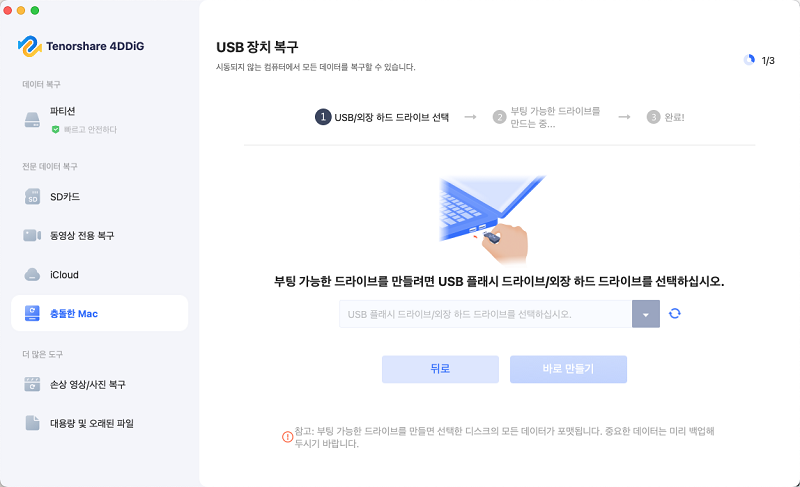Click the 바로 만들기 button

pos(568,369)
